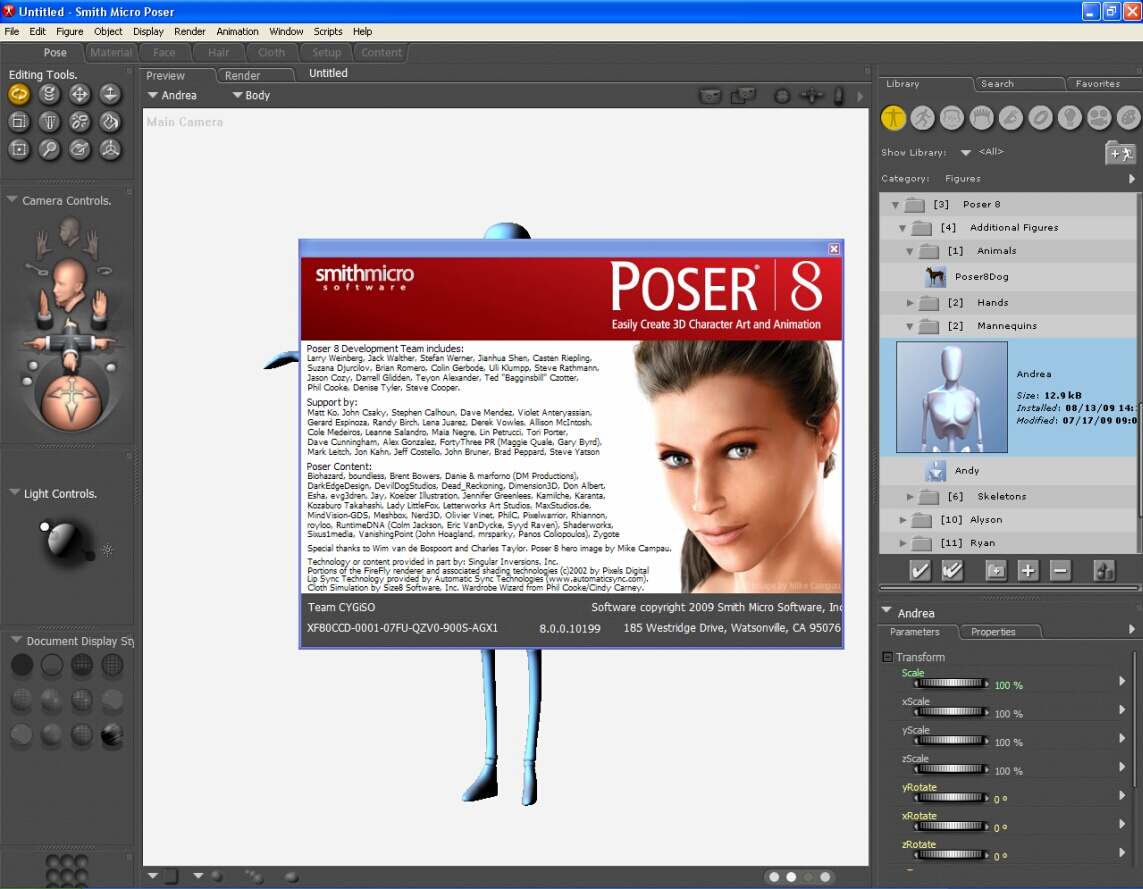
Task: Click the Face Camera head icon
Action: (x=70, y=232)
